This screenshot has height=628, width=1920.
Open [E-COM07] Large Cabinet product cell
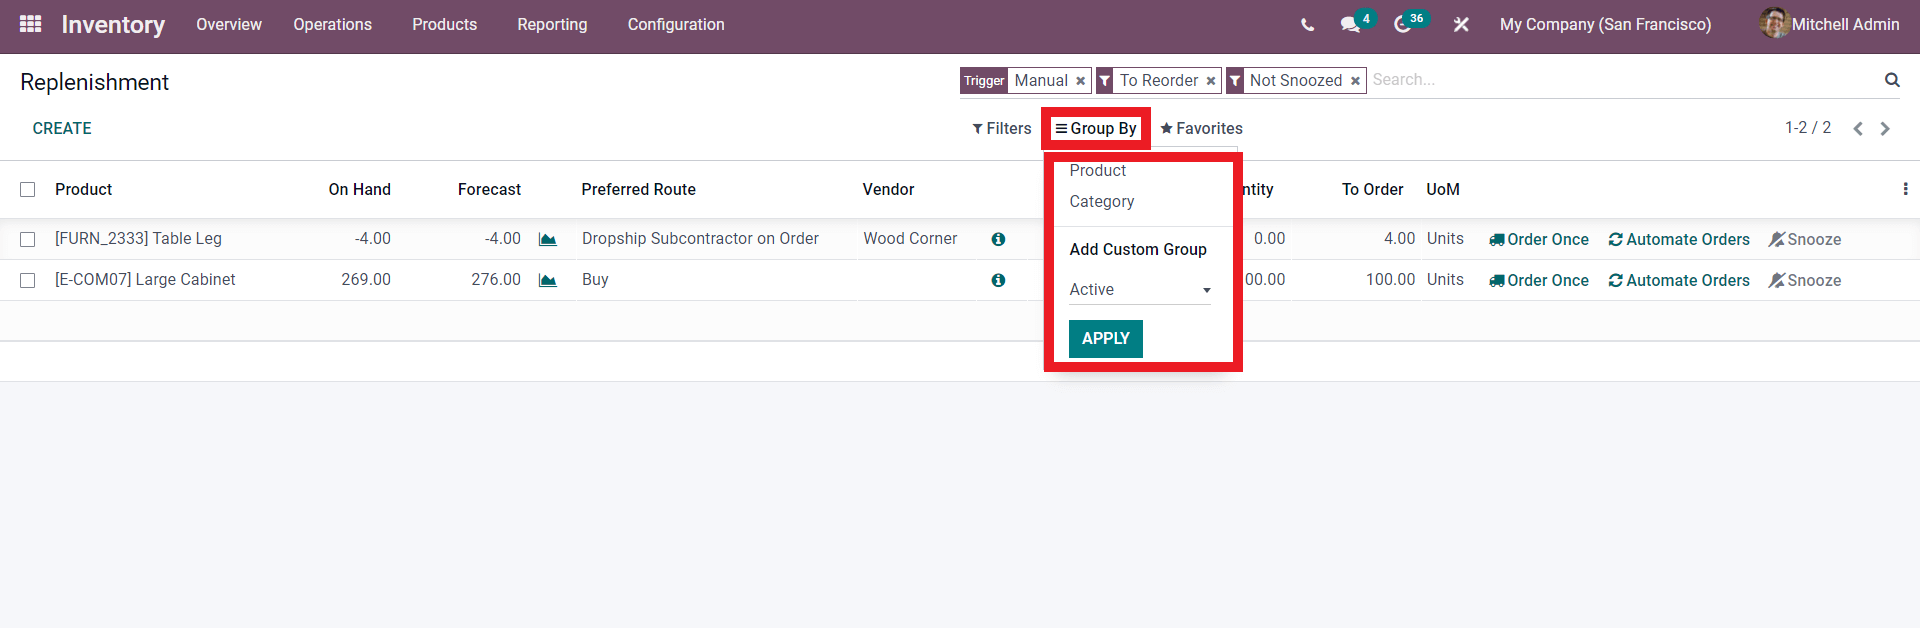pyautogui.click(x=145, y=279)
